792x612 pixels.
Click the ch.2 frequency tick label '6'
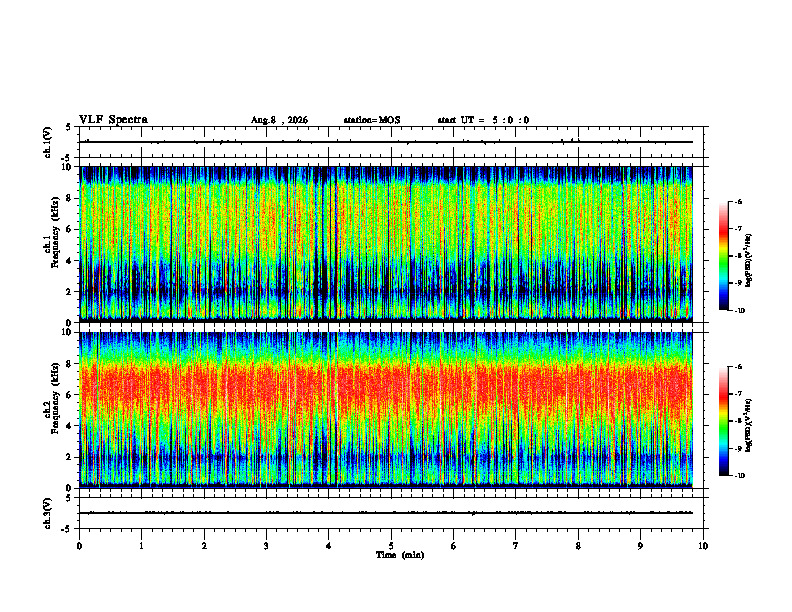pyautogui.click(x=70, y=395)
